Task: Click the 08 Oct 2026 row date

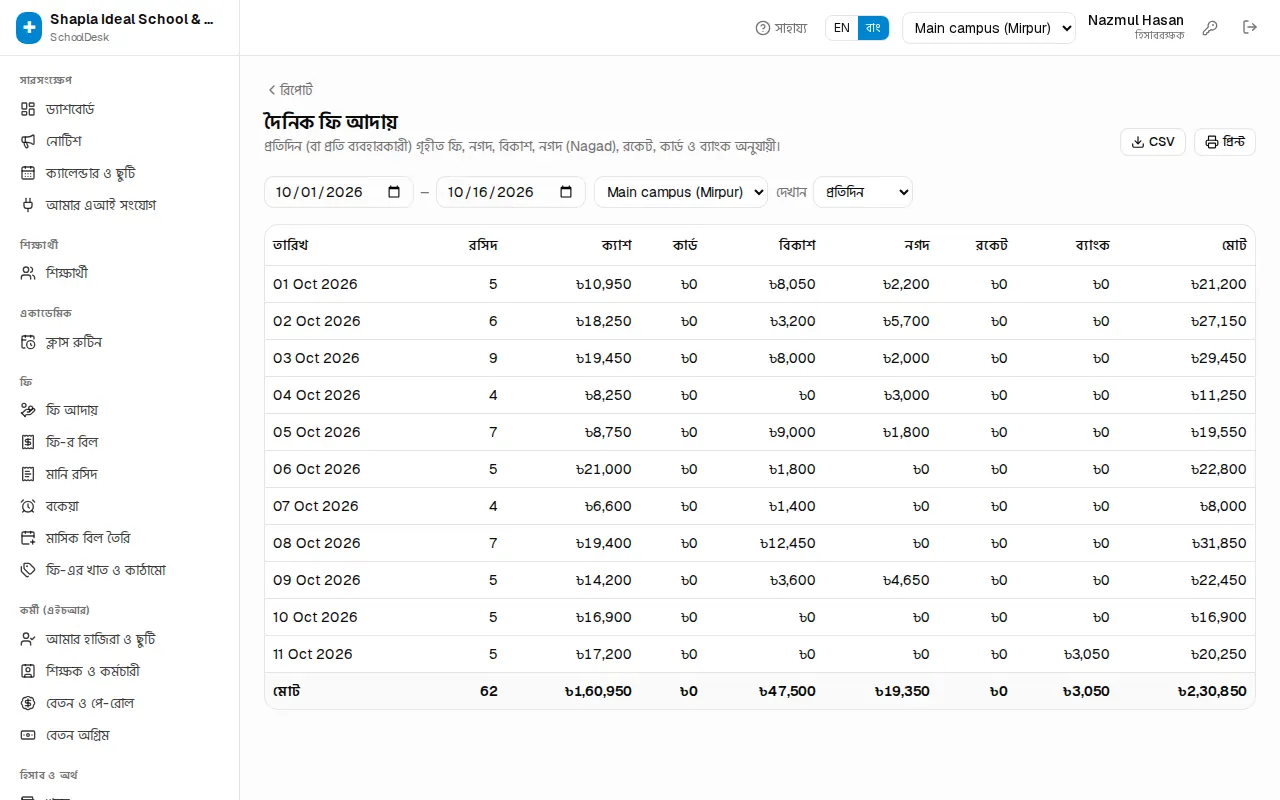Action: coord(317,543)
